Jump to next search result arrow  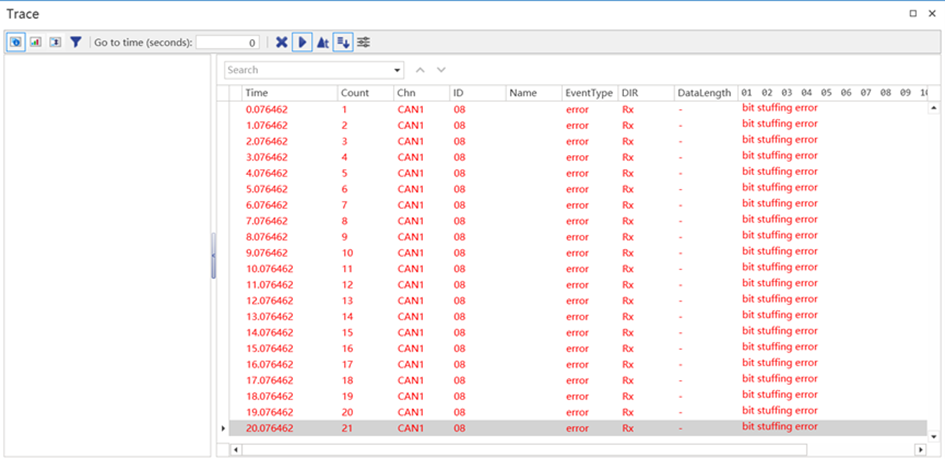(441, 70)
